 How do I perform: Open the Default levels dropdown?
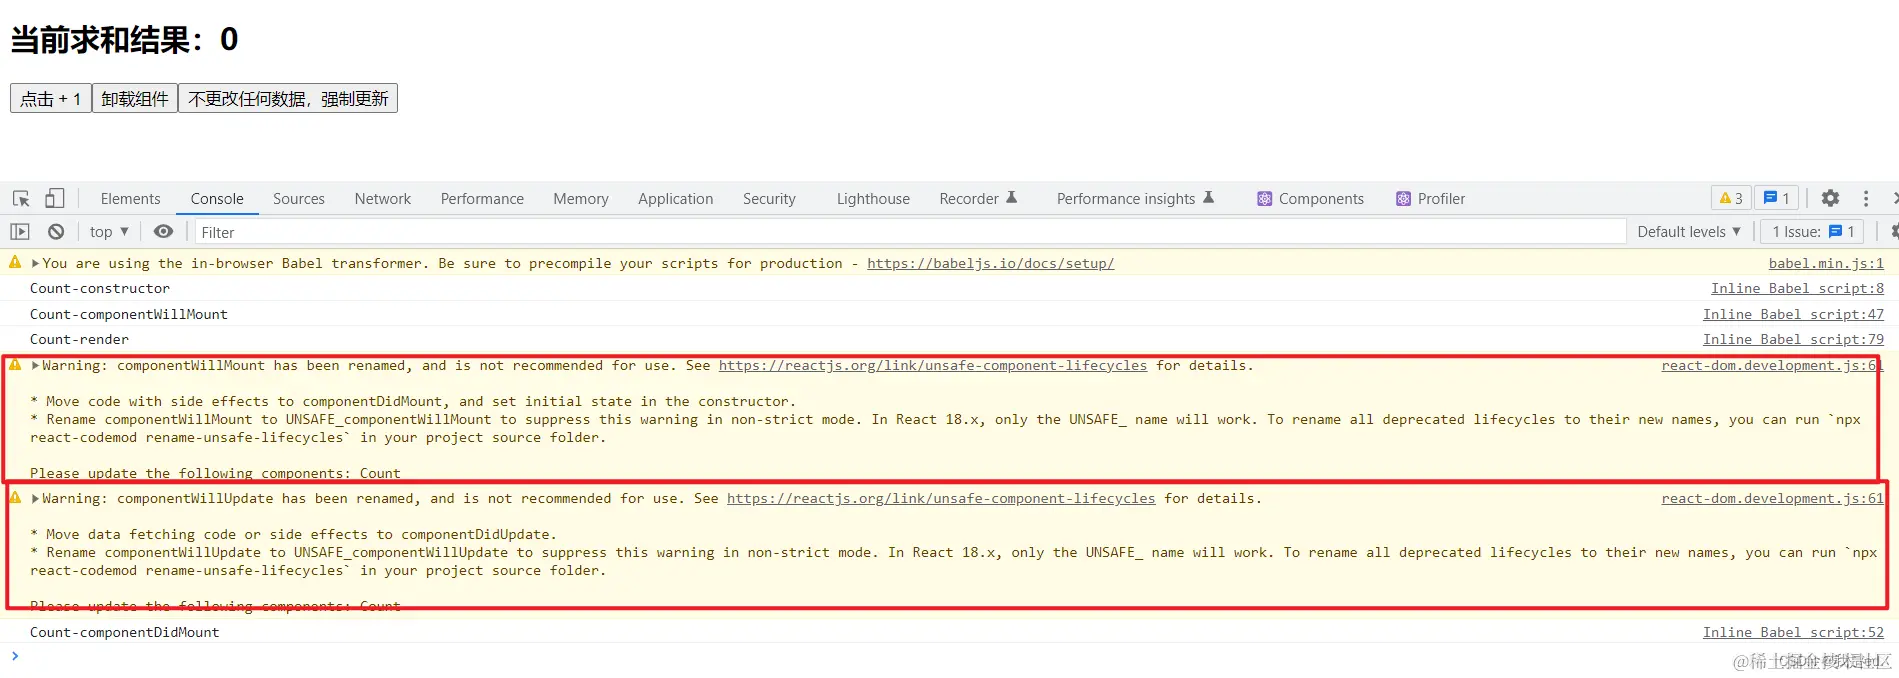point(1689,231)
